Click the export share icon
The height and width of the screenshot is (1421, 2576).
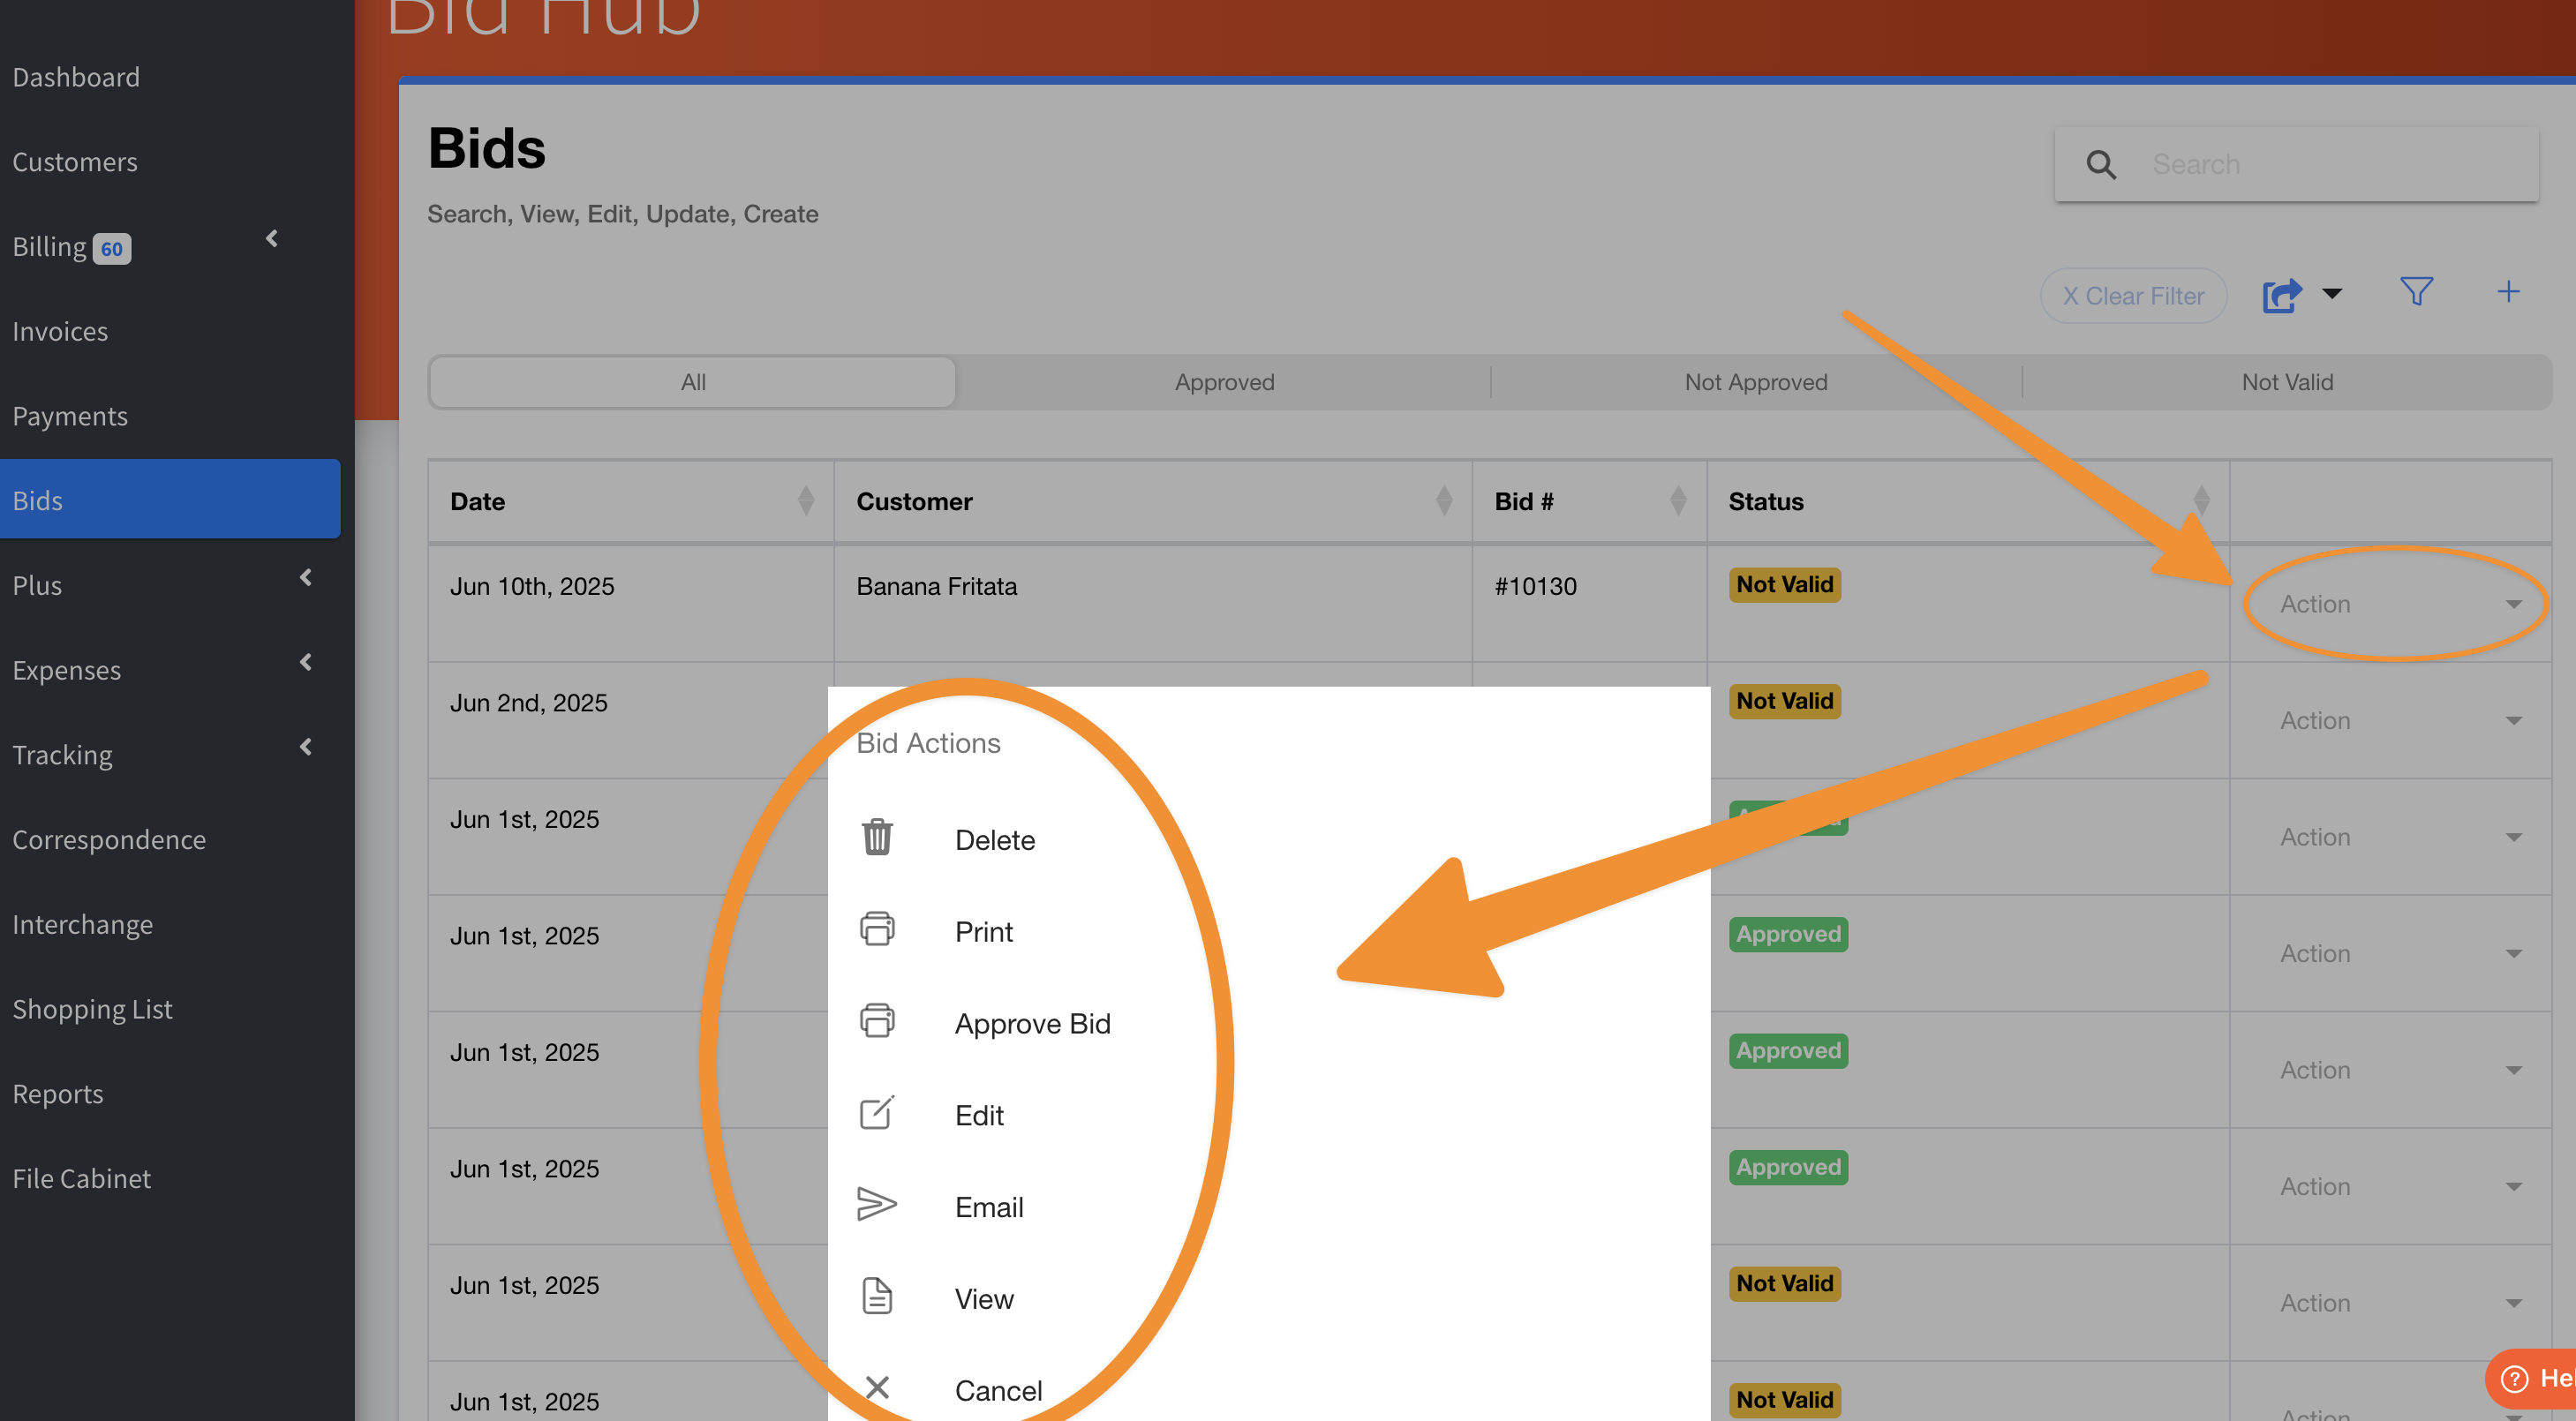tap(2282, 295)
